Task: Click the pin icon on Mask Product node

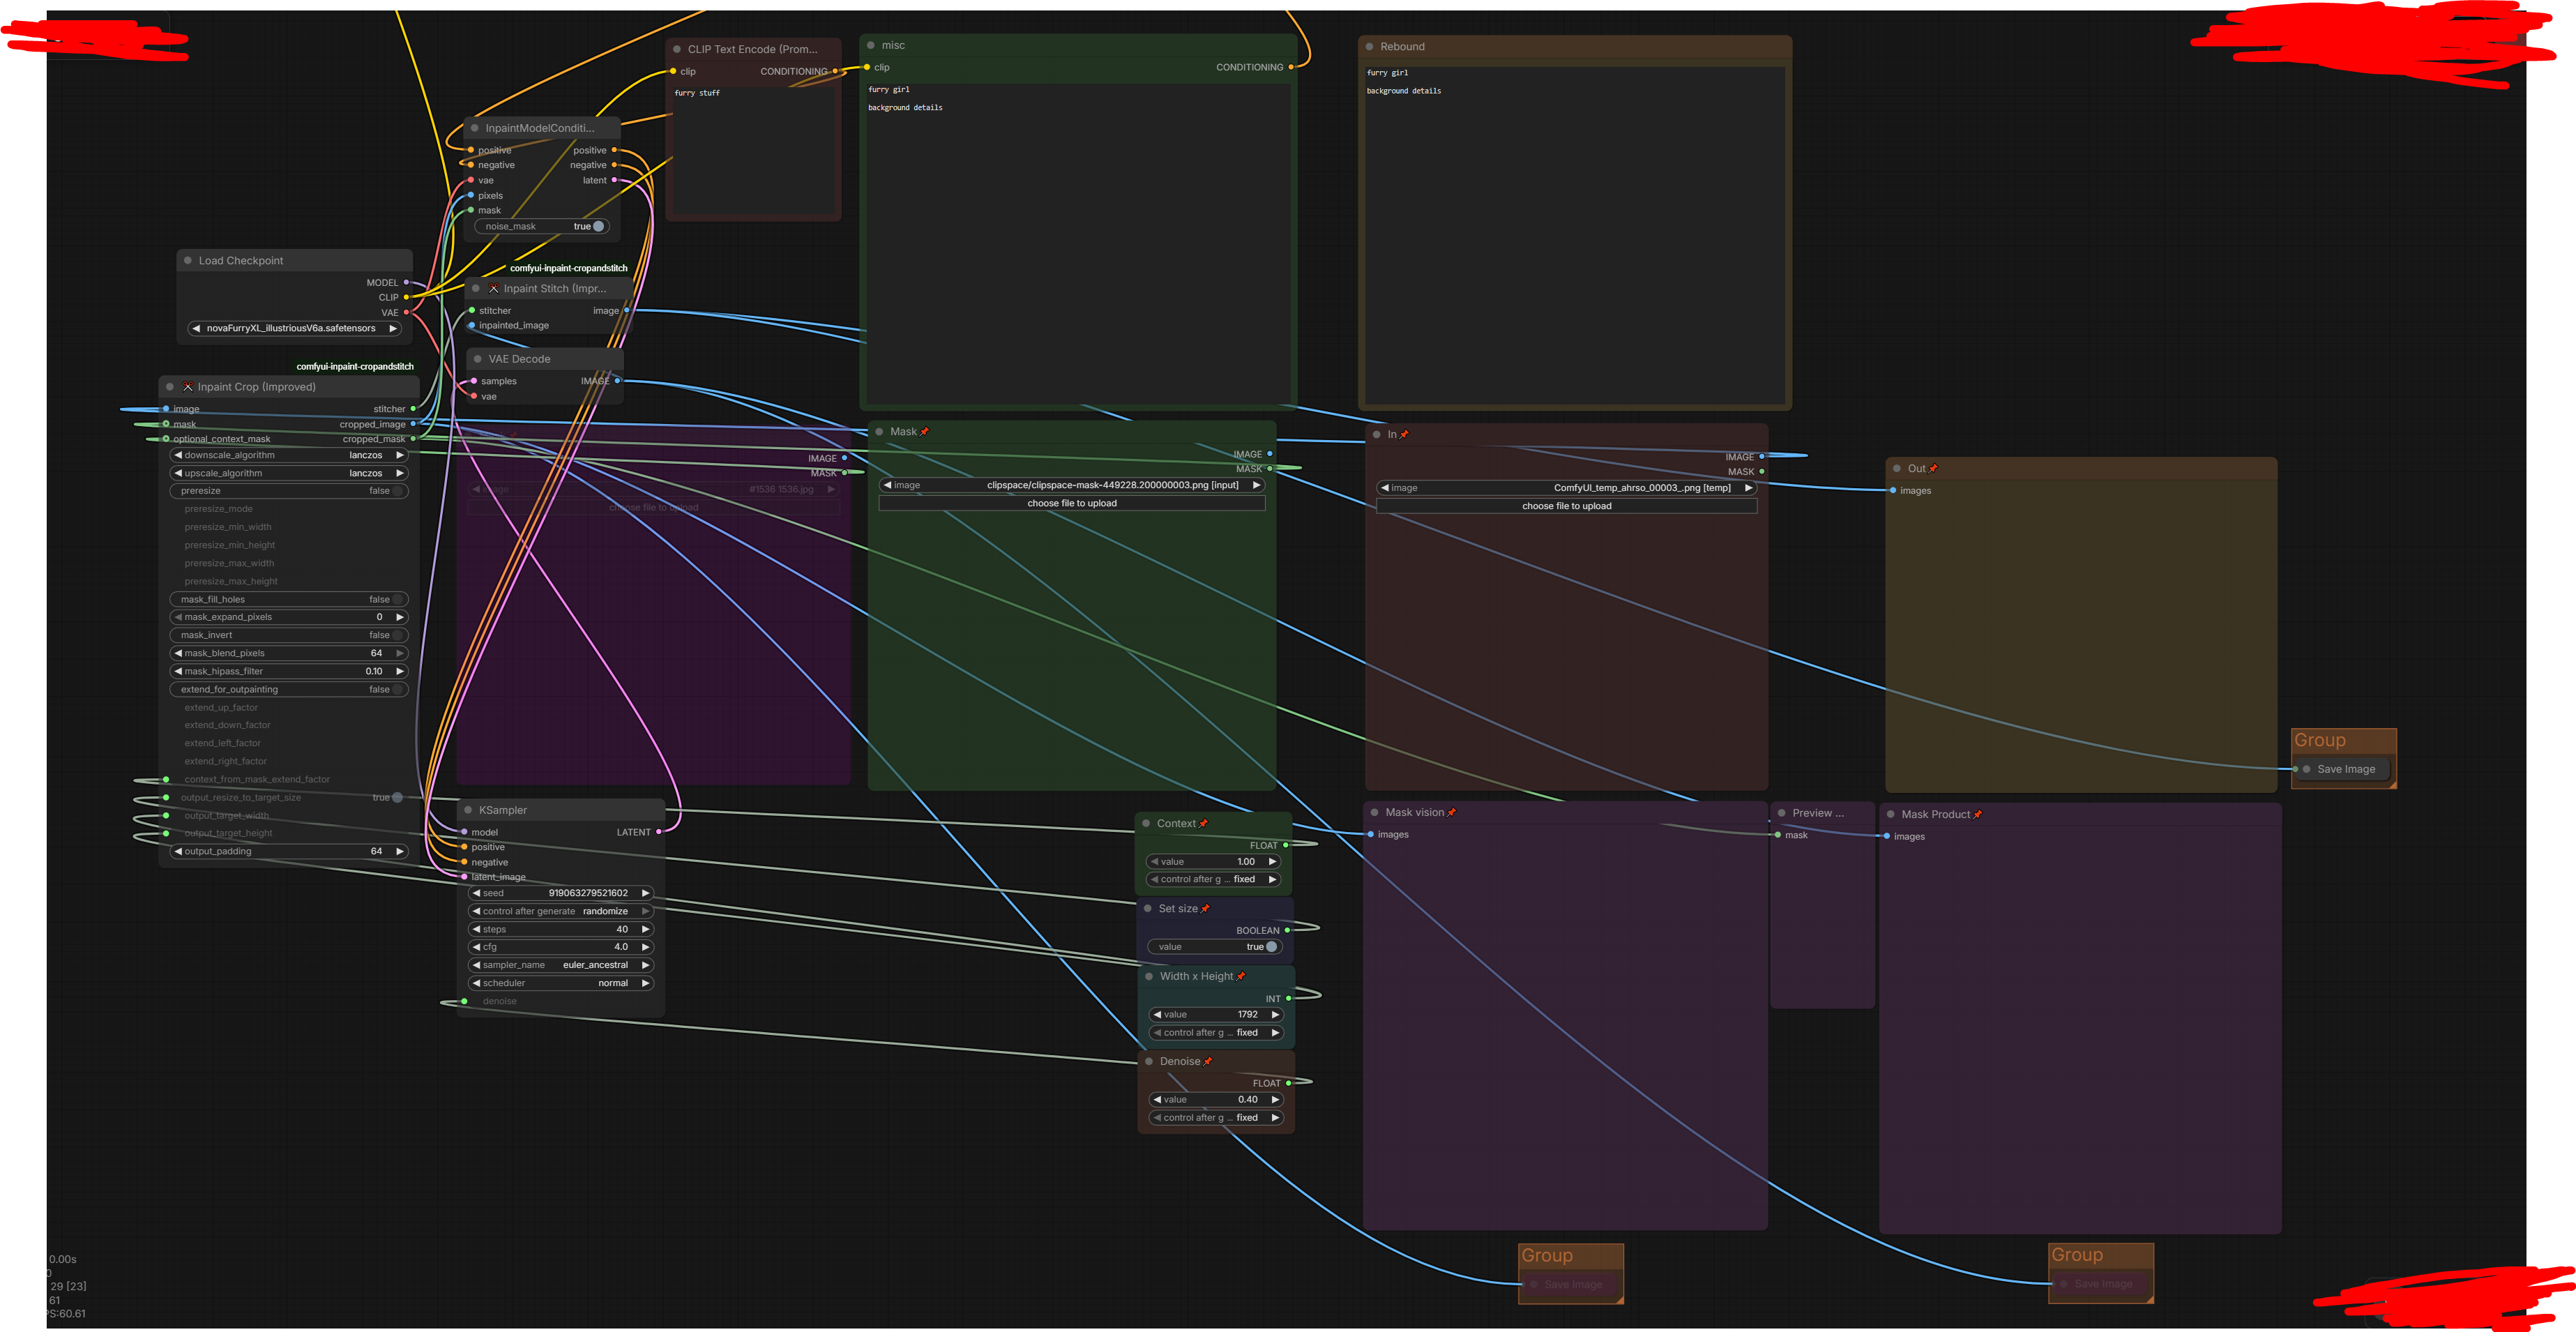Action: (x=1977, y=815)
